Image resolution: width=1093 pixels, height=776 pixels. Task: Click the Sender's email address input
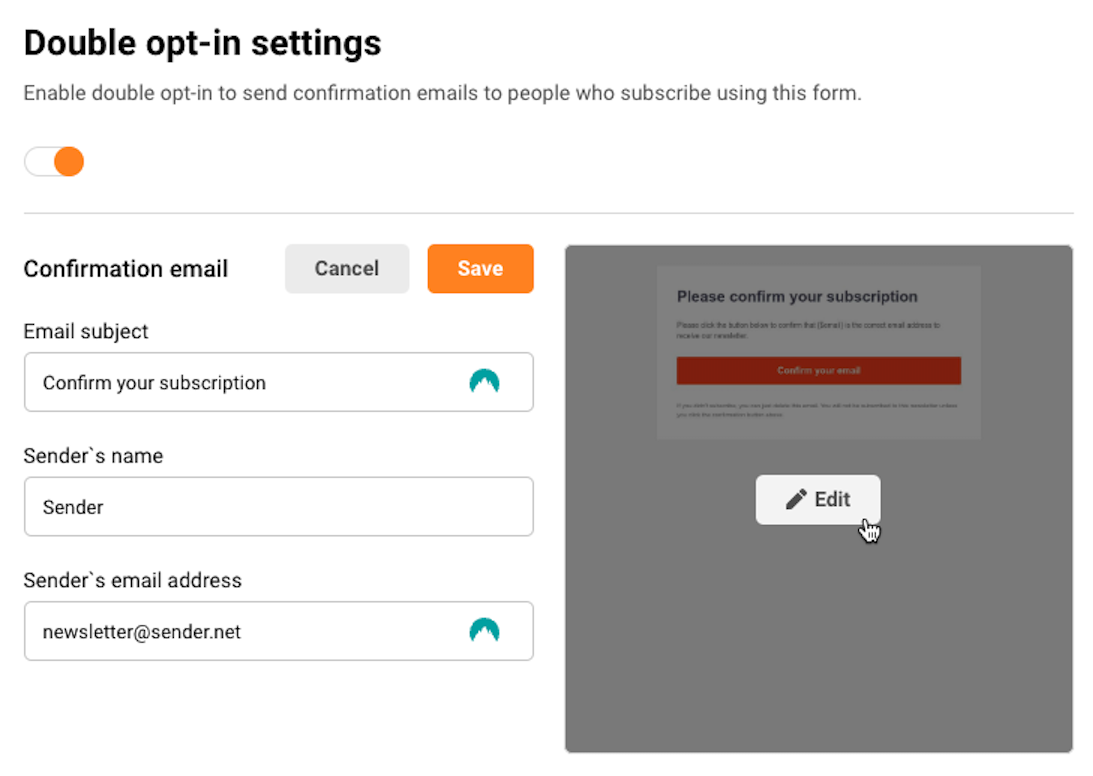(x=240, y=632)
